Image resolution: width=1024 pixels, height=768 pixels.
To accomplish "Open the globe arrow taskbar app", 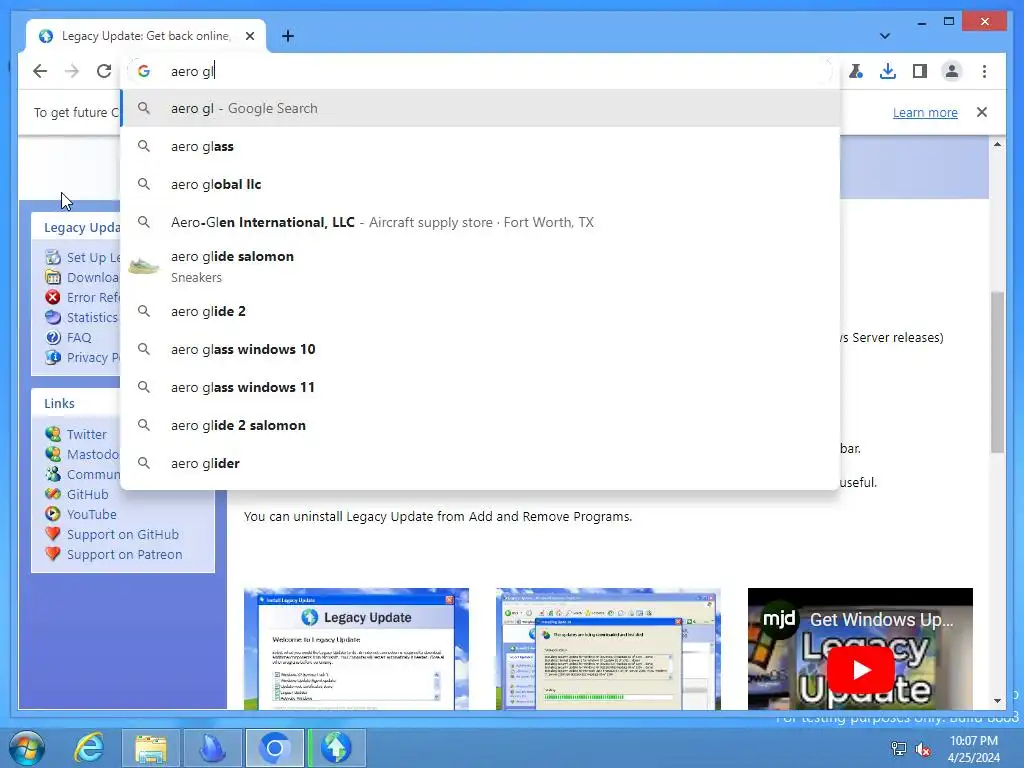I will (336, 748).
